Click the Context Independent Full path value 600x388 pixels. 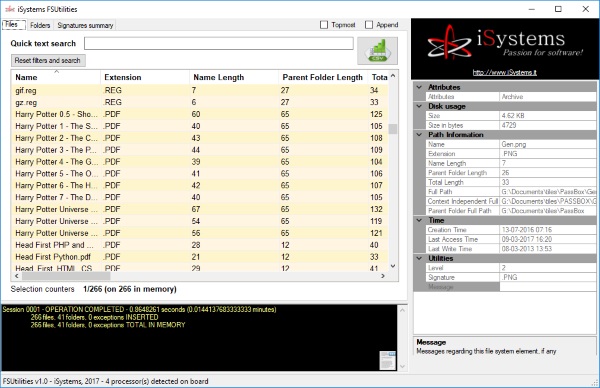[548, 201]
